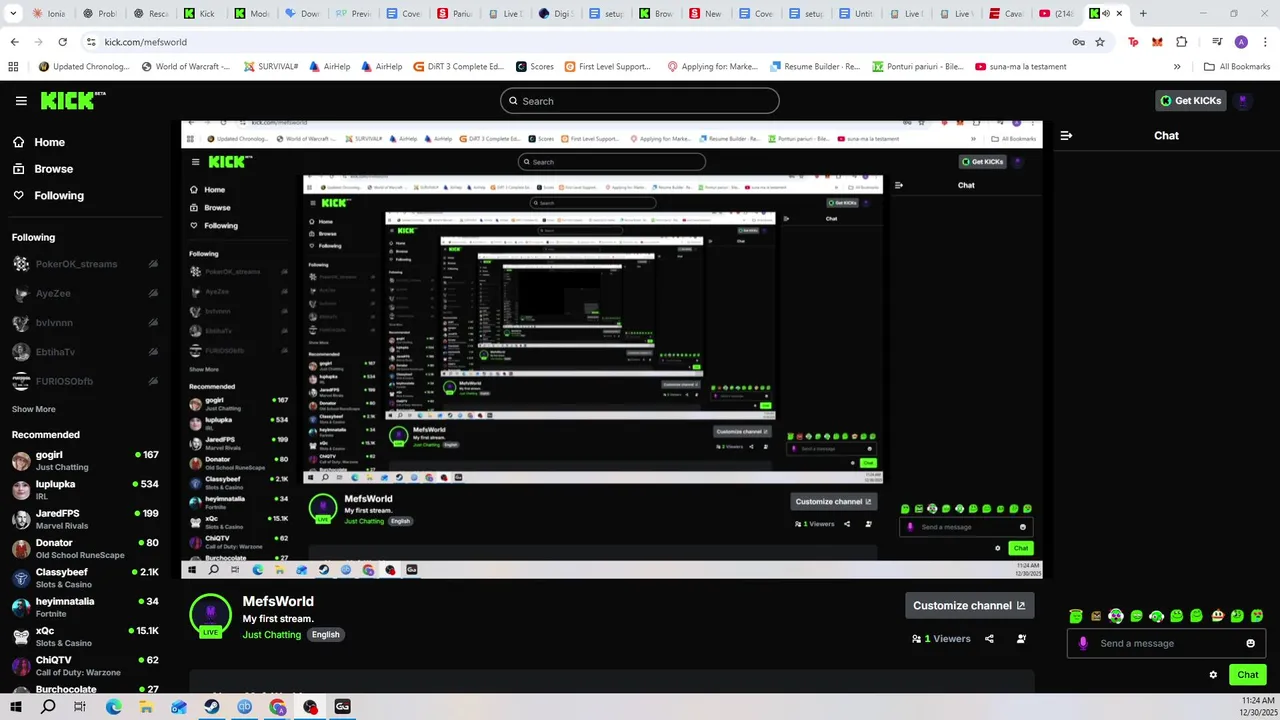Open Chrome media controls icon

click(1216, 42)
